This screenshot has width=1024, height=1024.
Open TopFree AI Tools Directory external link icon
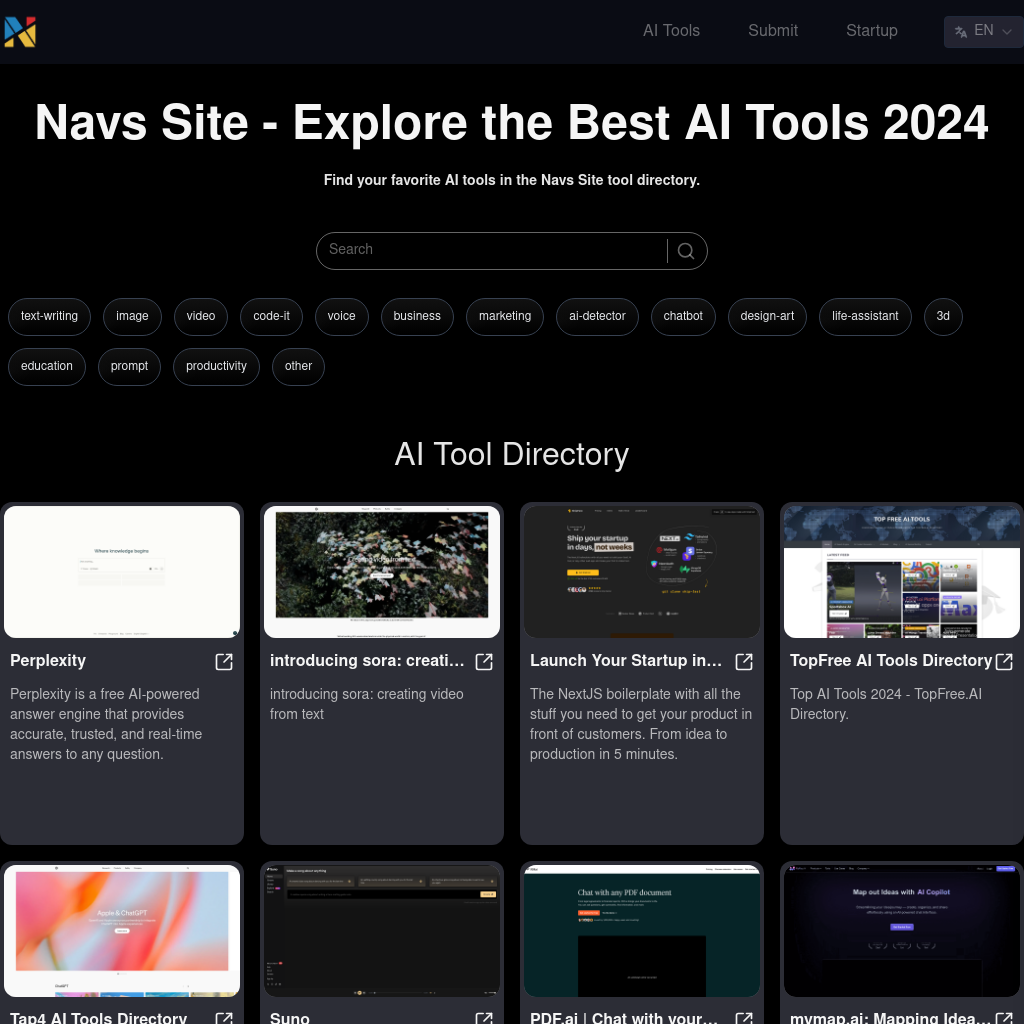click(1004, 662)
